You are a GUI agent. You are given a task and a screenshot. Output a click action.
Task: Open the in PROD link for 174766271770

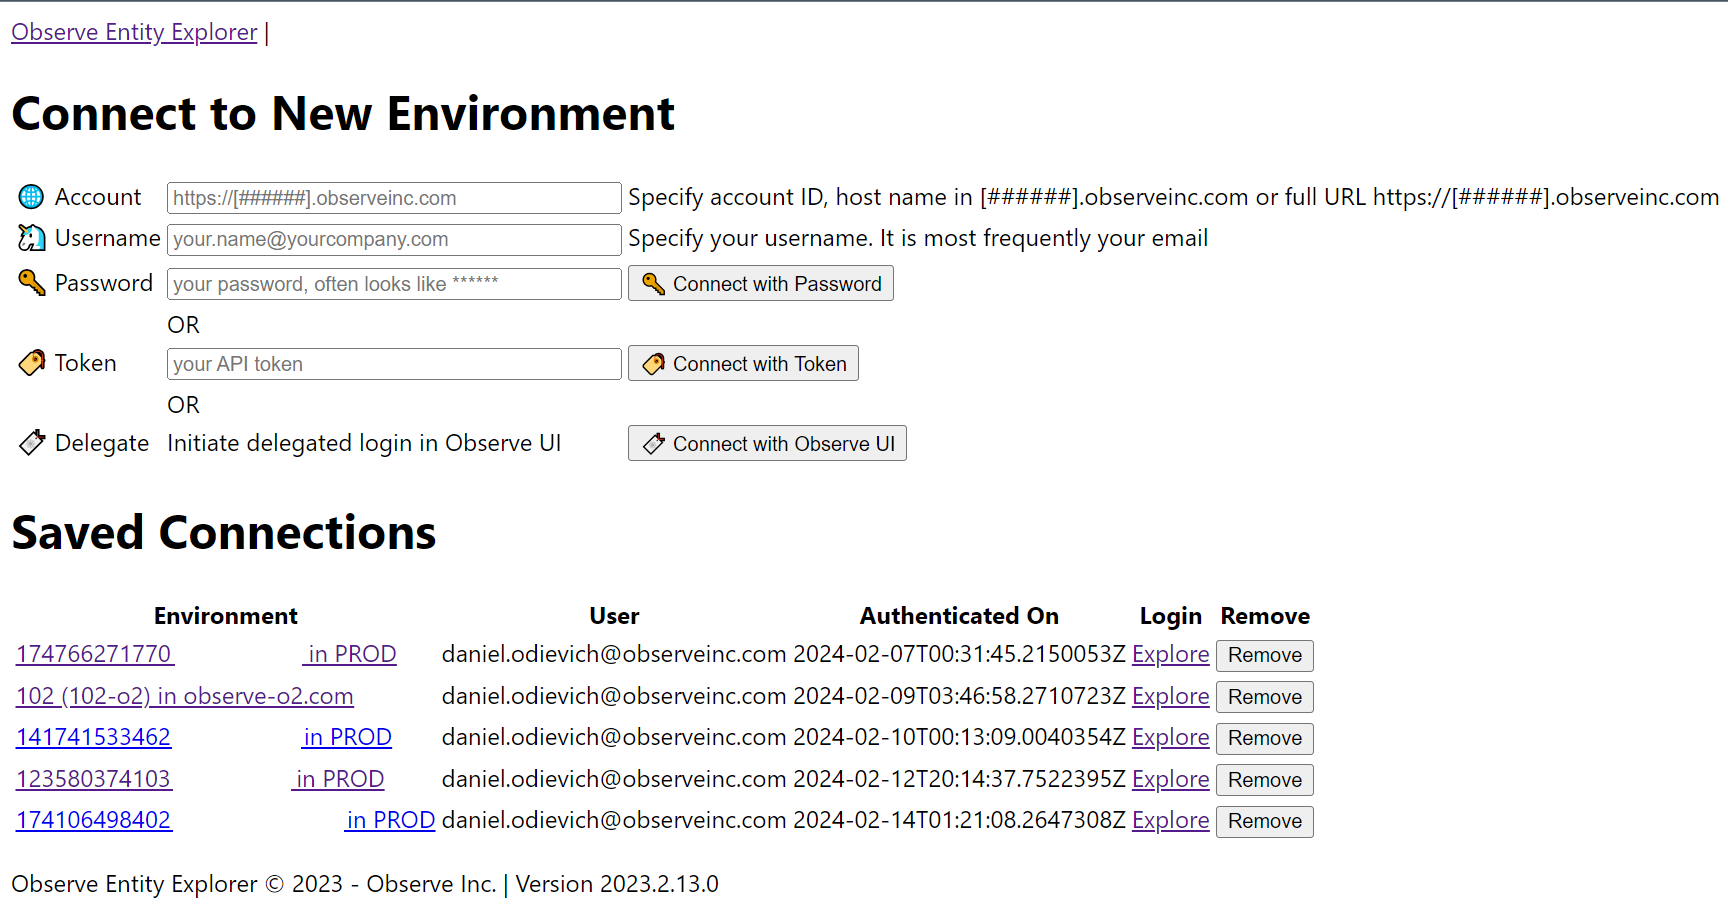pyautogui.click(x=350, y=654)
